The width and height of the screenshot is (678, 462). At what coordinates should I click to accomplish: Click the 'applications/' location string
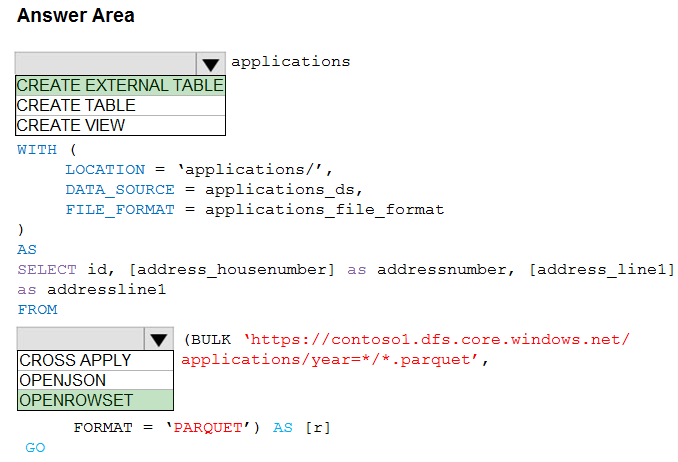251,170
